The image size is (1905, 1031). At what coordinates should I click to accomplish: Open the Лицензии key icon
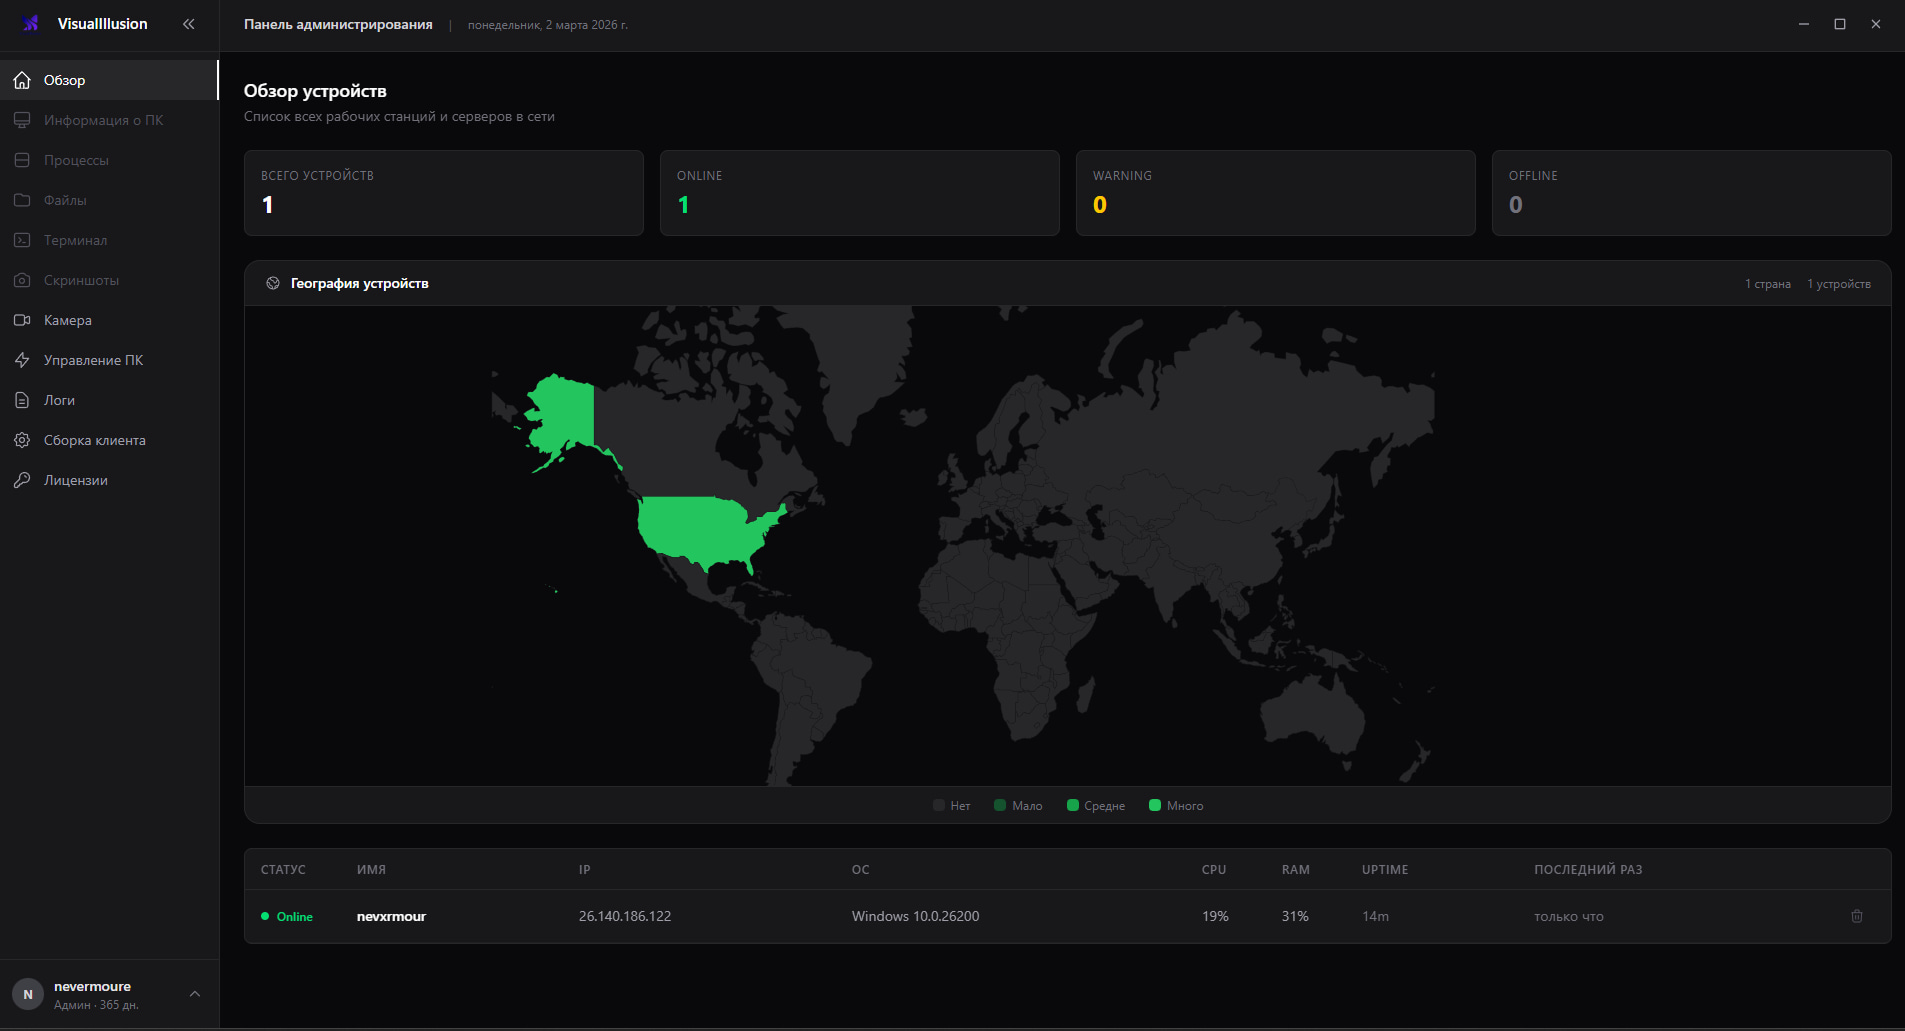click(x=22, y=480)
